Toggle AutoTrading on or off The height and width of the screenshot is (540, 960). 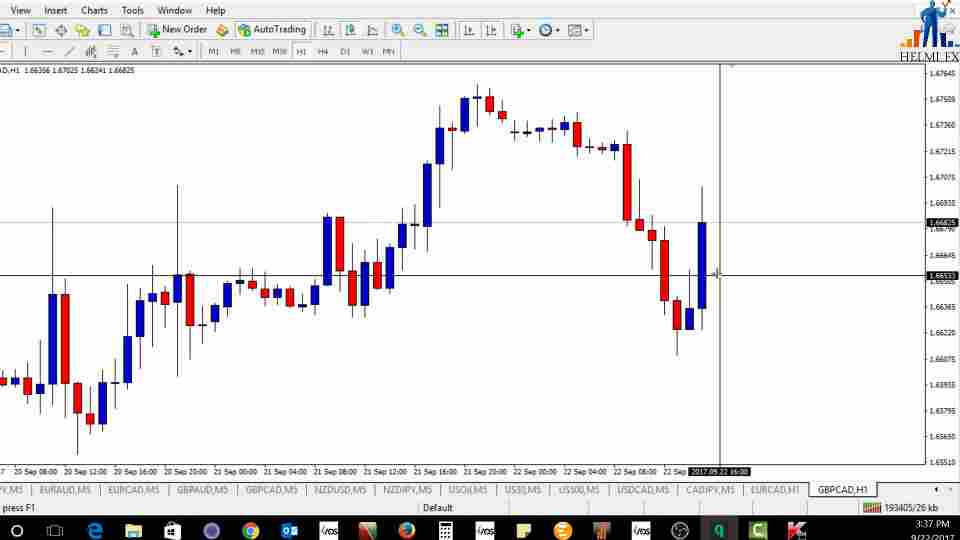coord(272,29)
